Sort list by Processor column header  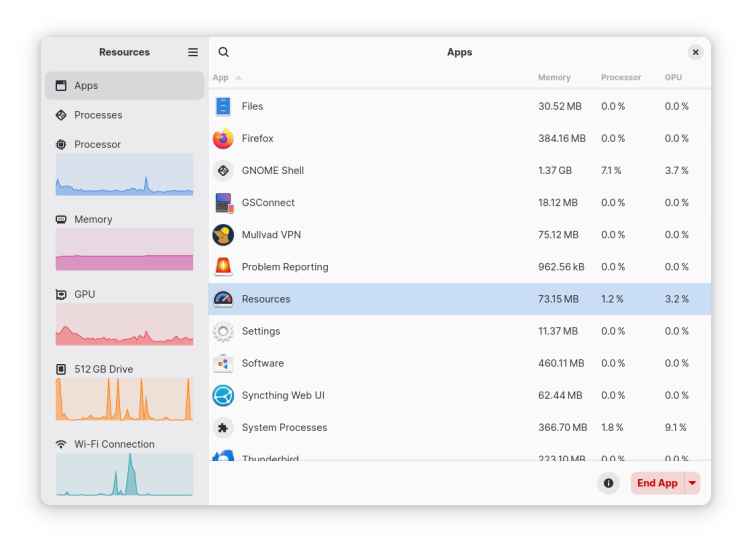point(621,78)
